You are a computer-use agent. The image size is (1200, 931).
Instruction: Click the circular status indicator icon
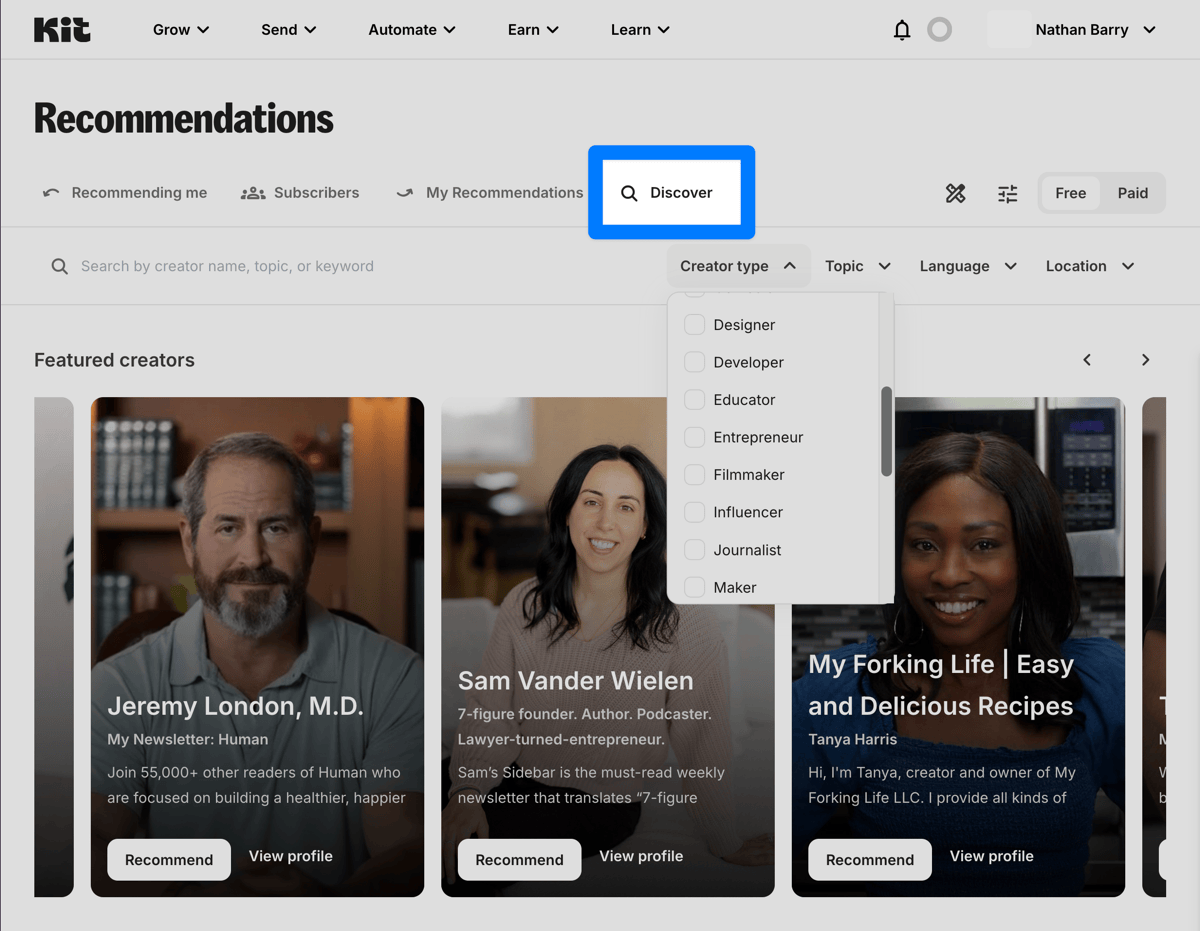tap(939, 30)
